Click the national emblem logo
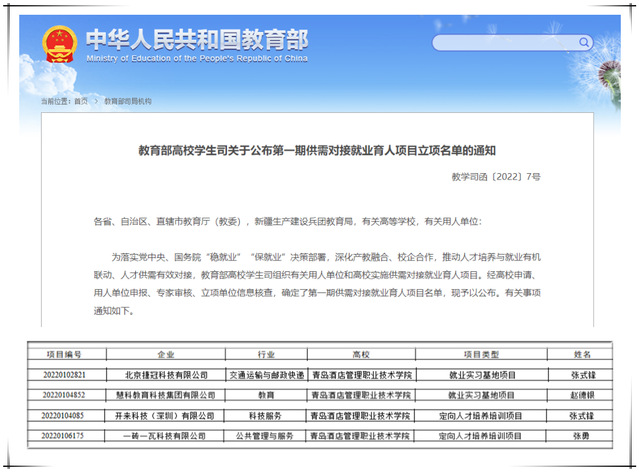The image size is (639, 472). (x=58, y=44)
